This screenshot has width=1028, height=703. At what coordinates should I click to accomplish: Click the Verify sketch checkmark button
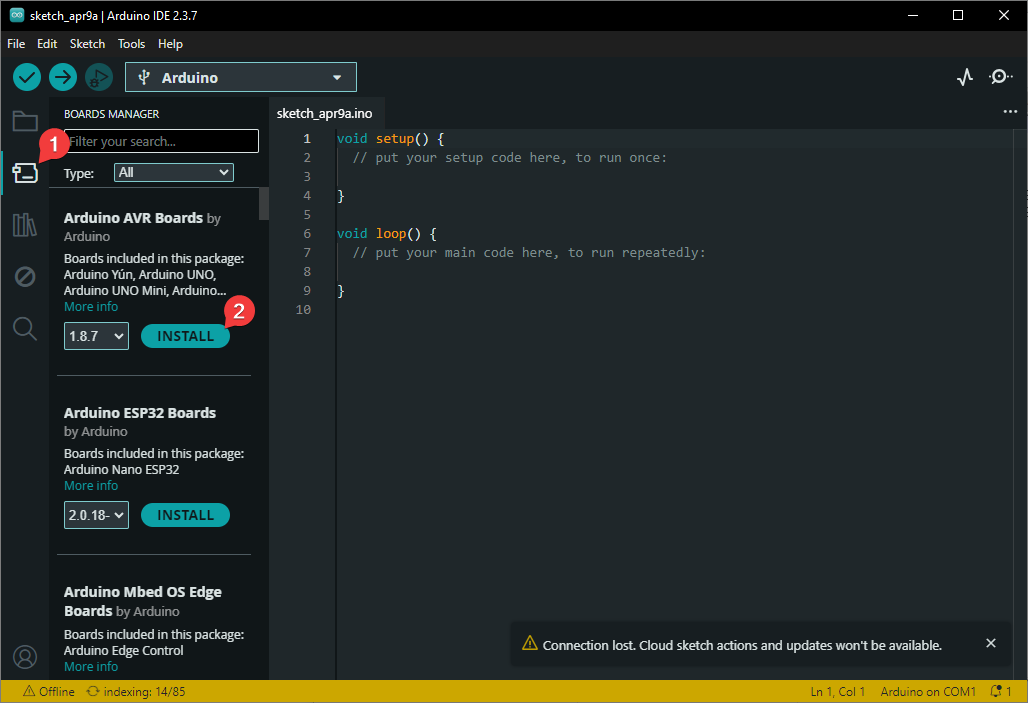pyautogui.click(x=27, y=77)
